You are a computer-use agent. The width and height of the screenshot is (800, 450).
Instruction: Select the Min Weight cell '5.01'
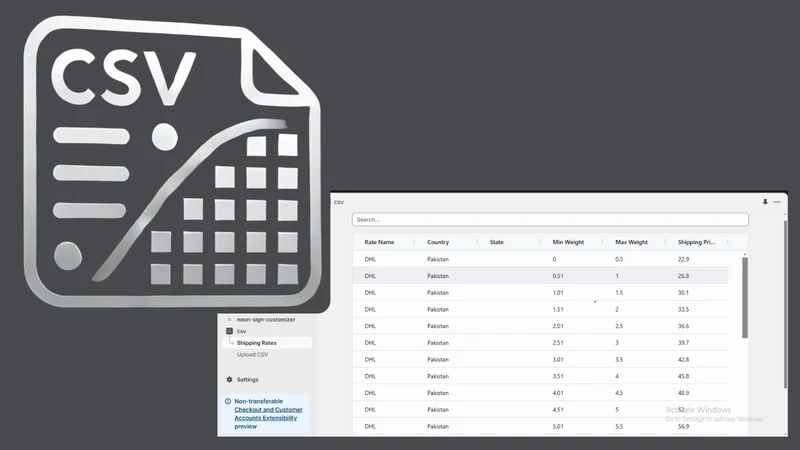coord(558,427)
